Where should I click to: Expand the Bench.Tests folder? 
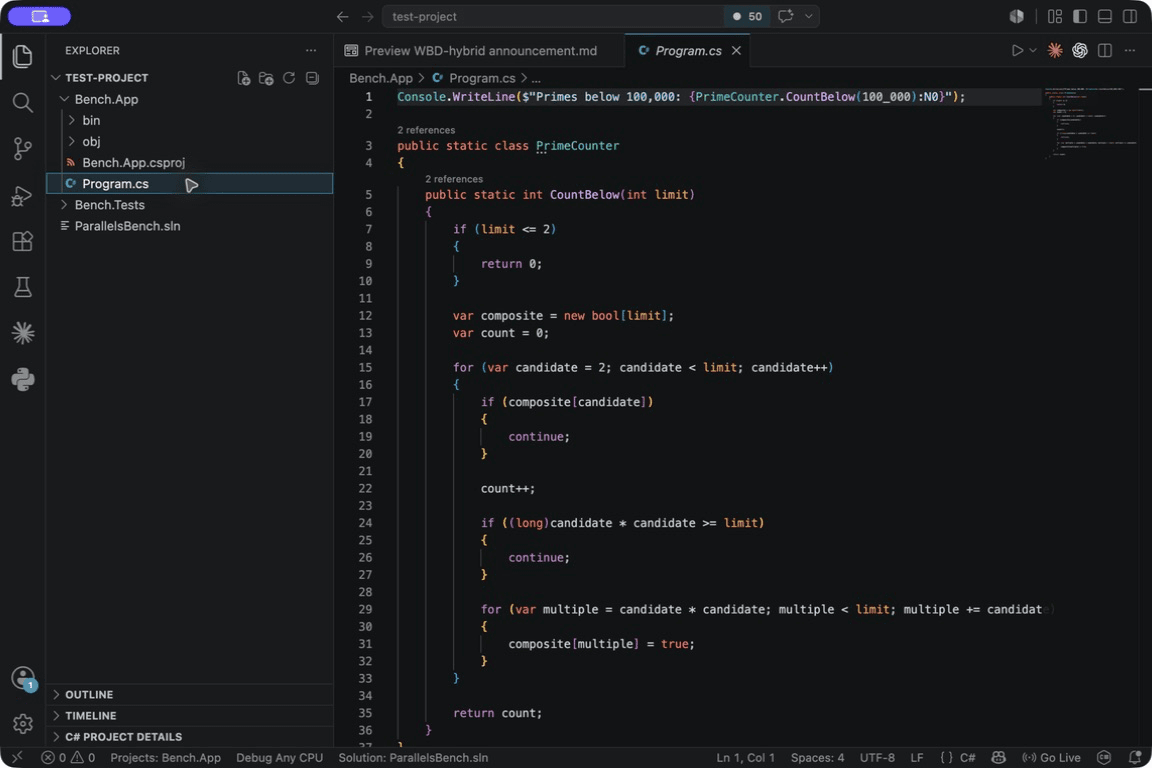65,205
